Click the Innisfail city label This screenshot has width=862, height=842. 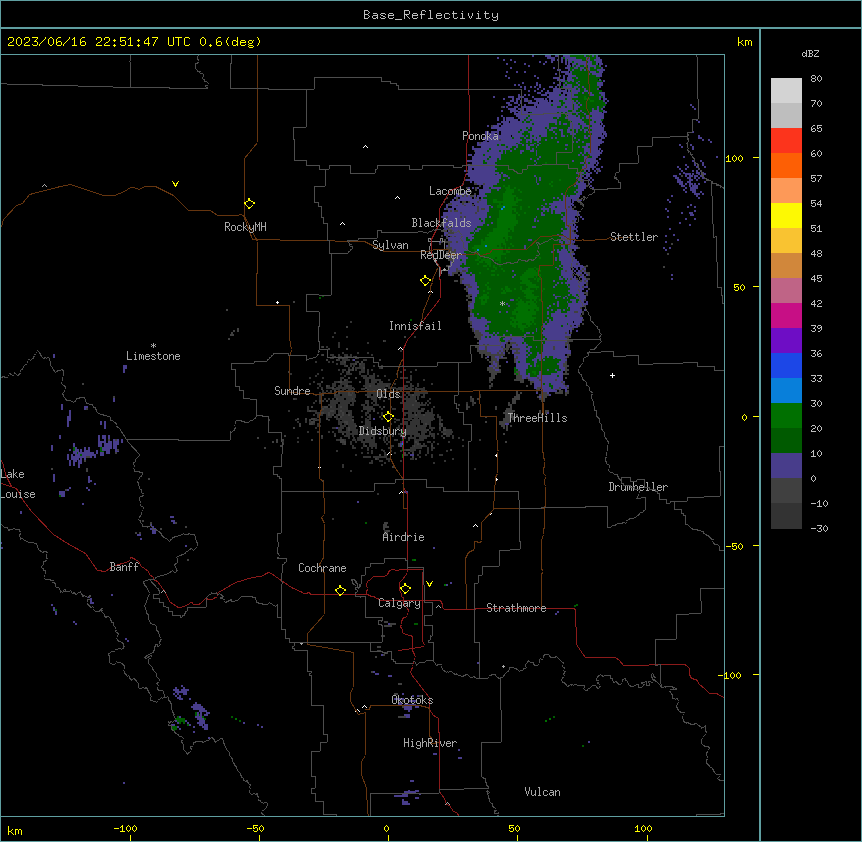click(415, 326)
